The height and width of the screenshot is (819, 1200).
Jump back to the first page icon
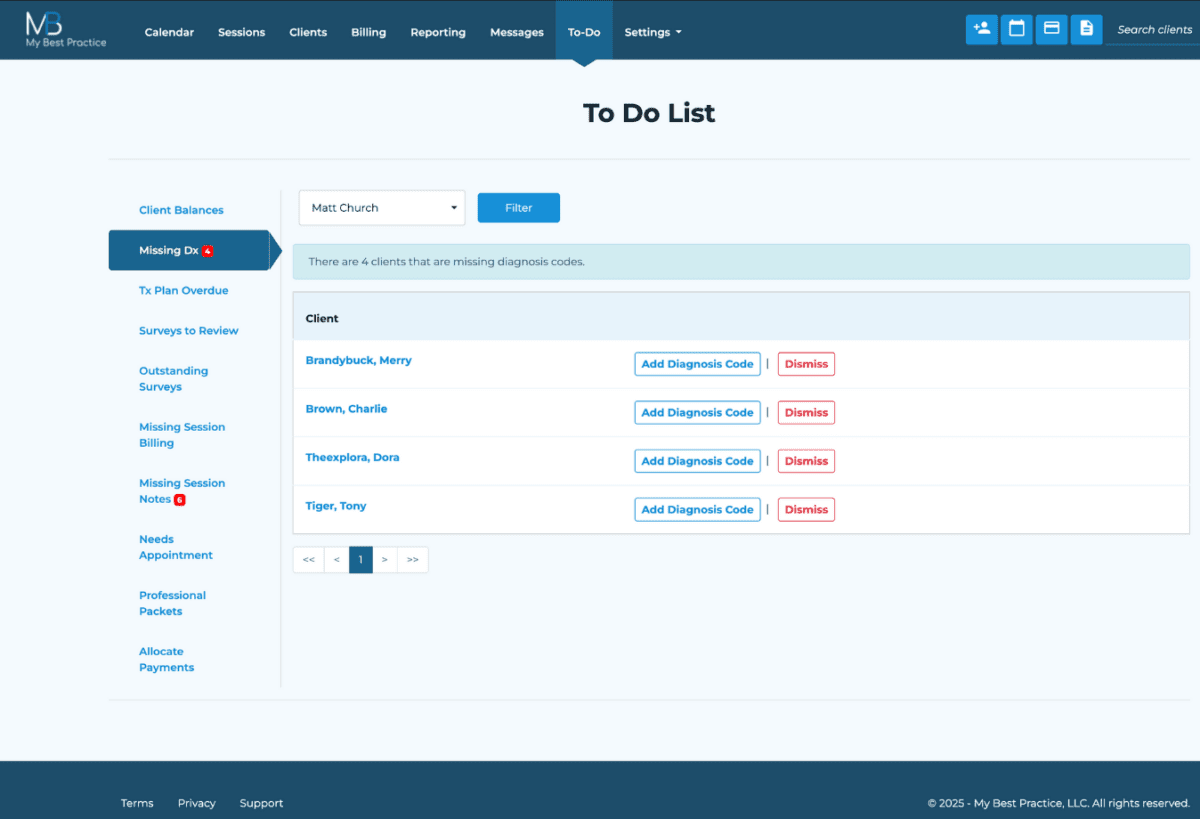click(x=308, y=559)
